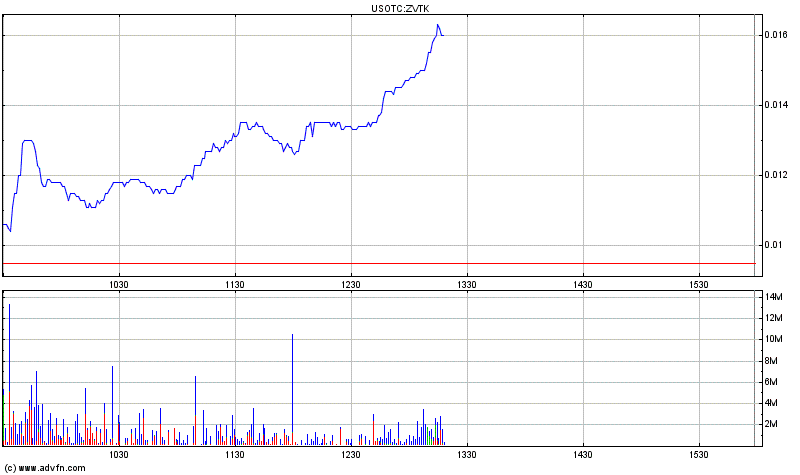Screen dimensions: 800x475
Task: Click the 1330 time label under volume chart
Action: pyautogui.click(x=466, y=455)
